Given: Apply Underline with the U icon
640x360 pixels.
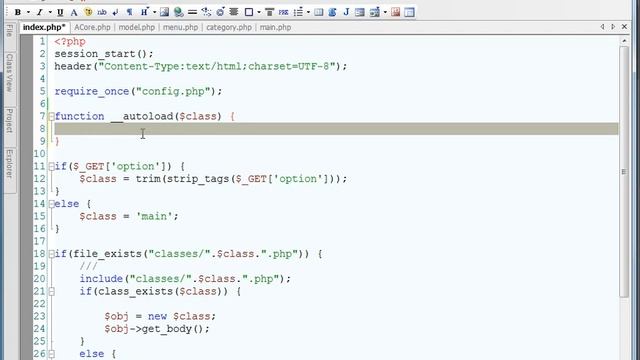Looking at the screenshot, I should [x=60, y=12].
